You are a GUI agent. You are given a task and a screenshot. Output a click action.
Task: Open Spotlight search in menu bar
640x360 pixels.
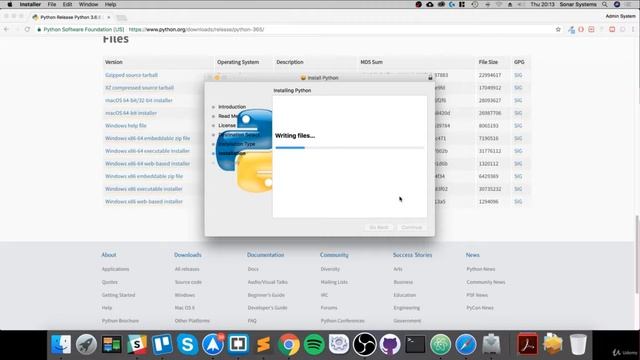click(x=605, y=4)
